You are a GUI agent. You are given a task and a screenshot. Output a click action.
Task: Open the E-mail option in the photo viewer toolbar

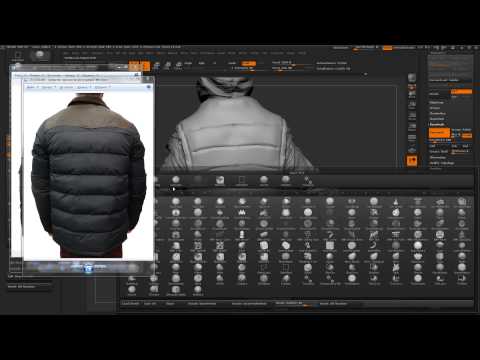[67, 87]
